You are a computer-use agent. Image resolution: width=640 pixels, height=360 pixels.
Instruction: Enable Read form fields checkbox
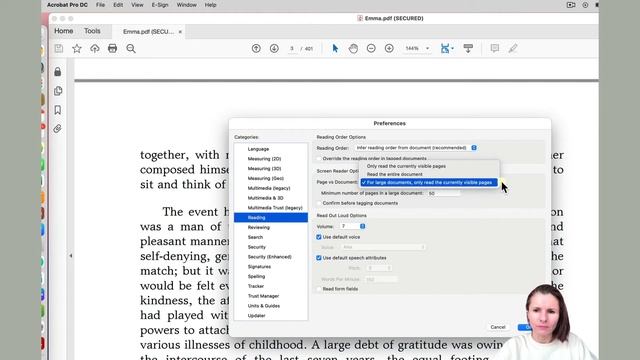(x=319, y=289)
